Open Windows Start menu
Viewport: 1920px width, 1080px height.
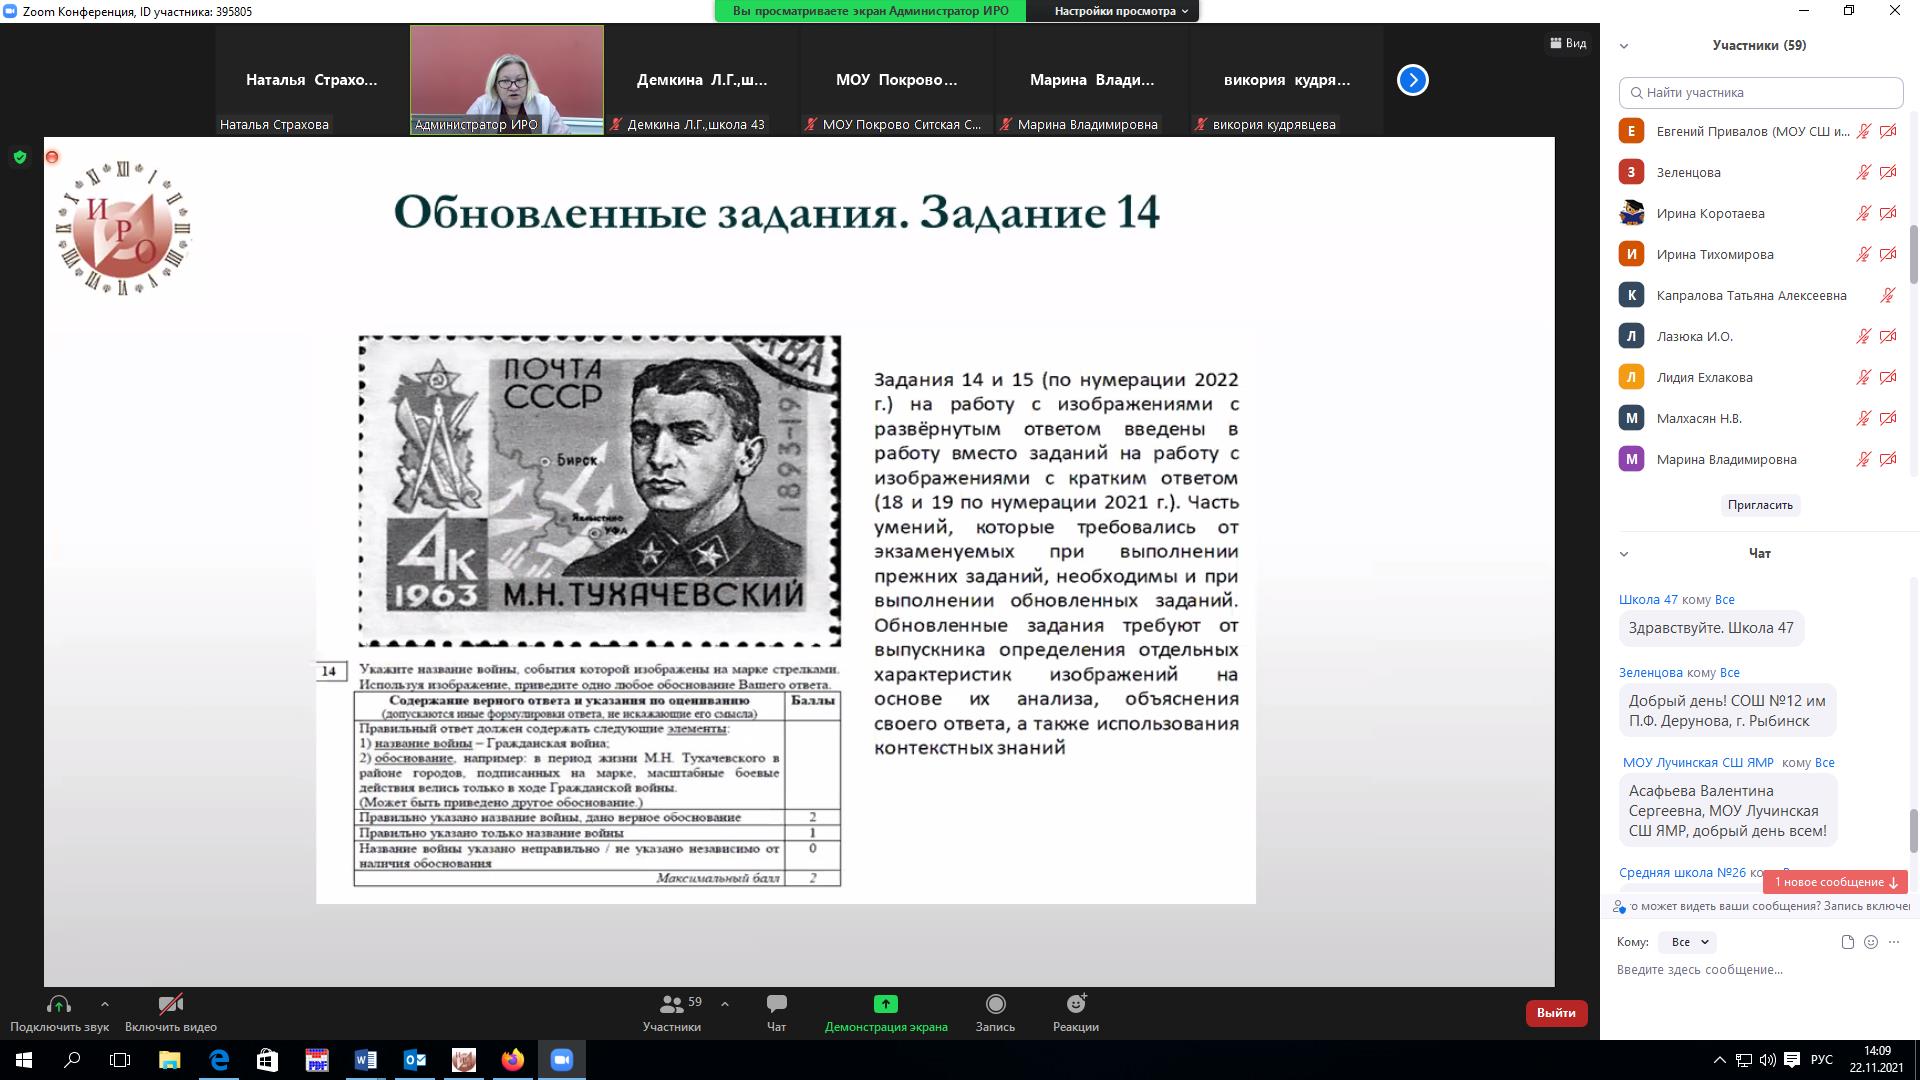(x=24, y=1060)
